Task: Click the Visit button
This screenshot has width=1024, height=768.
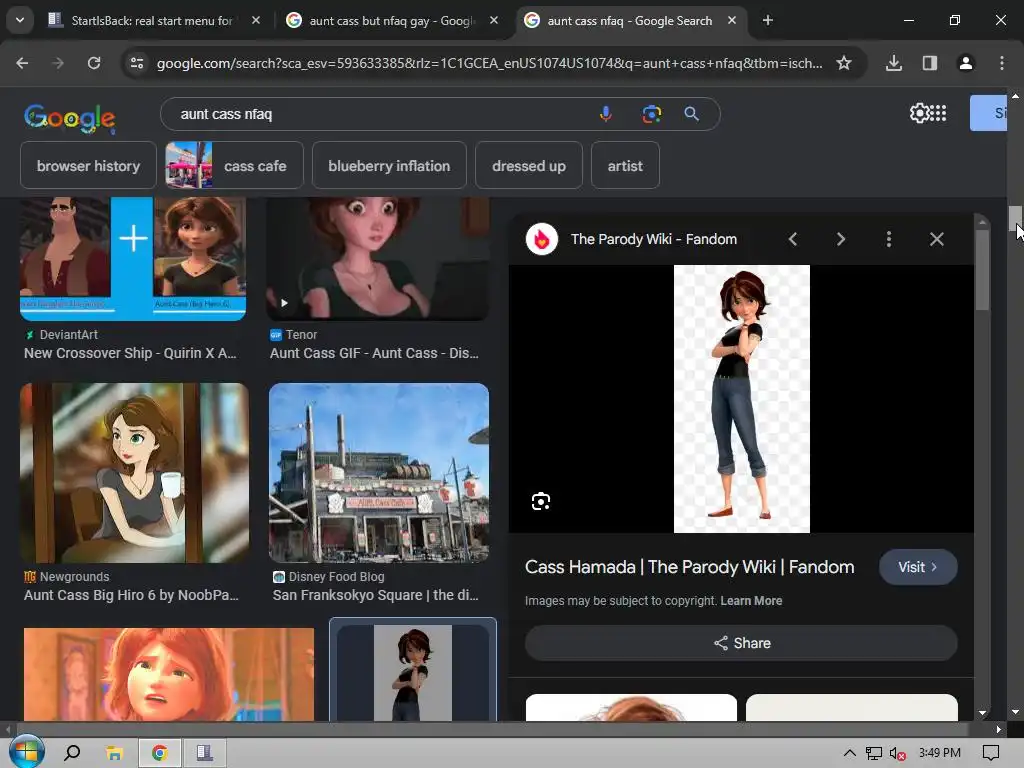Action: [x=918, y=567]
